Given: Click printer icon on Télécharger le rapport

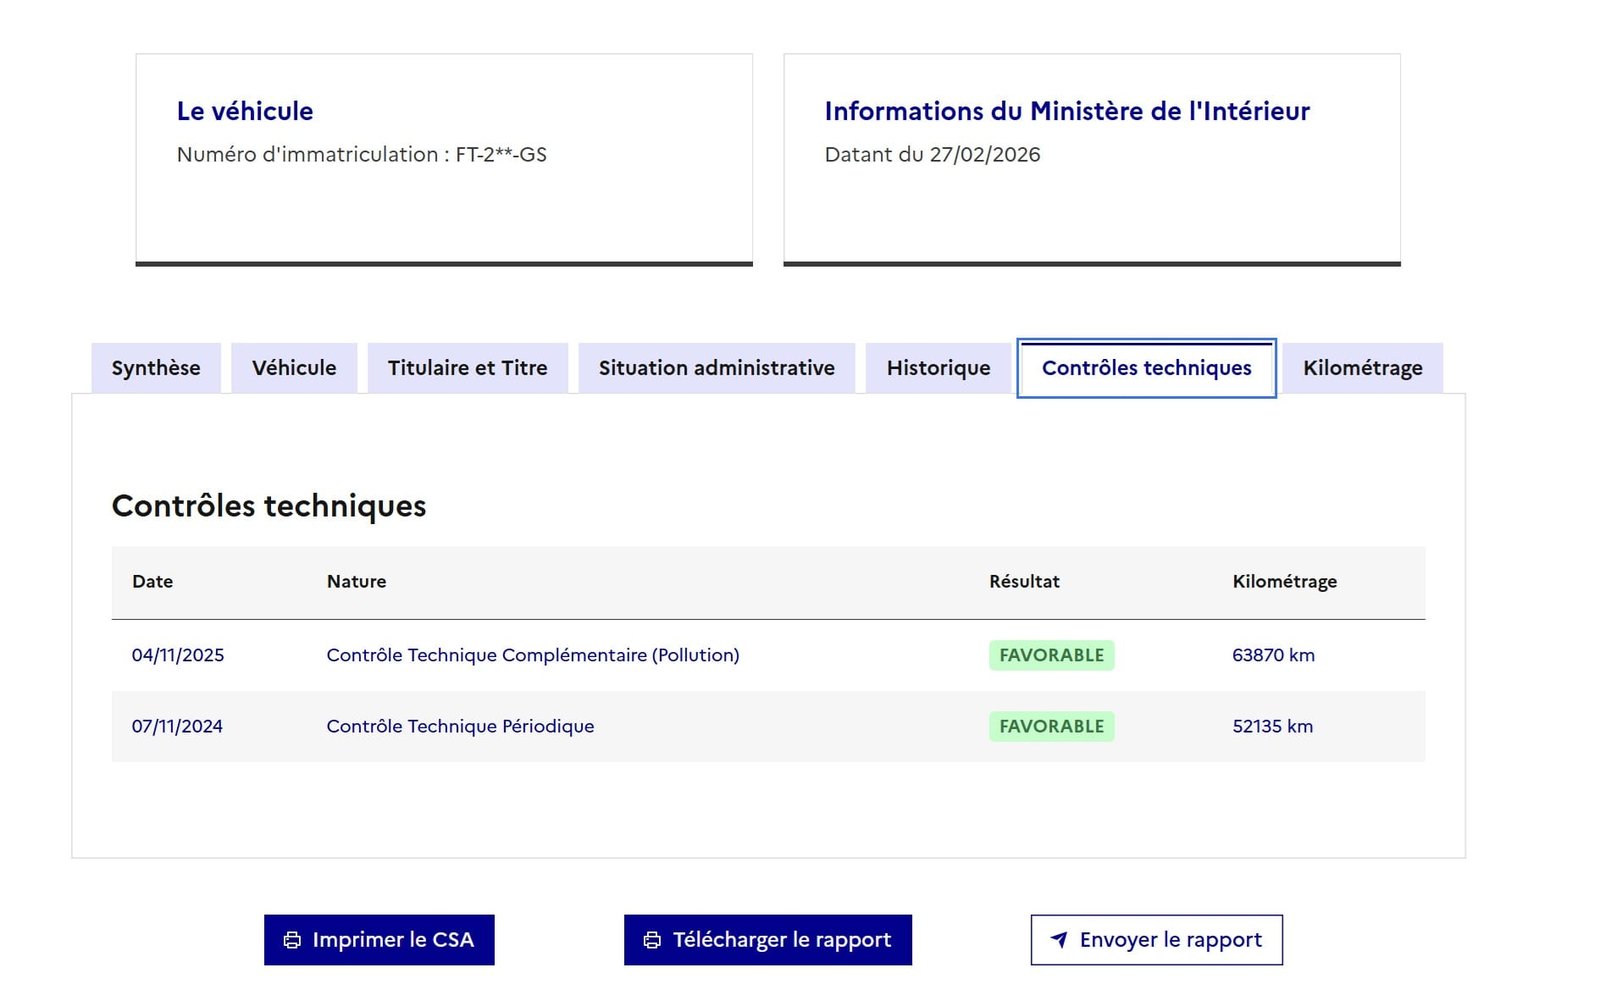Looking at the screenshot, I should click(x=652, y=940).
